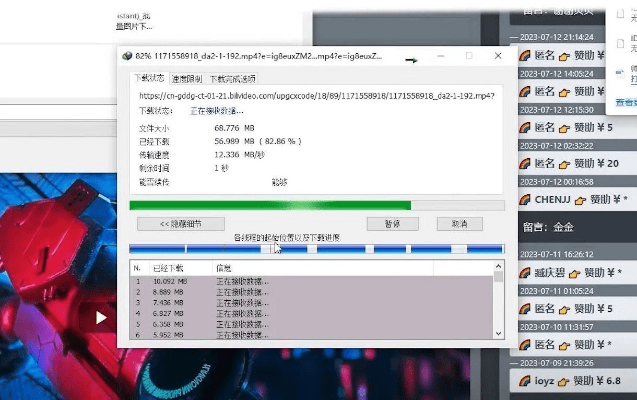This screenshot has height=400, width=637.
Task: Click the thread list scroll up arrow
Action: coord(498,266)
